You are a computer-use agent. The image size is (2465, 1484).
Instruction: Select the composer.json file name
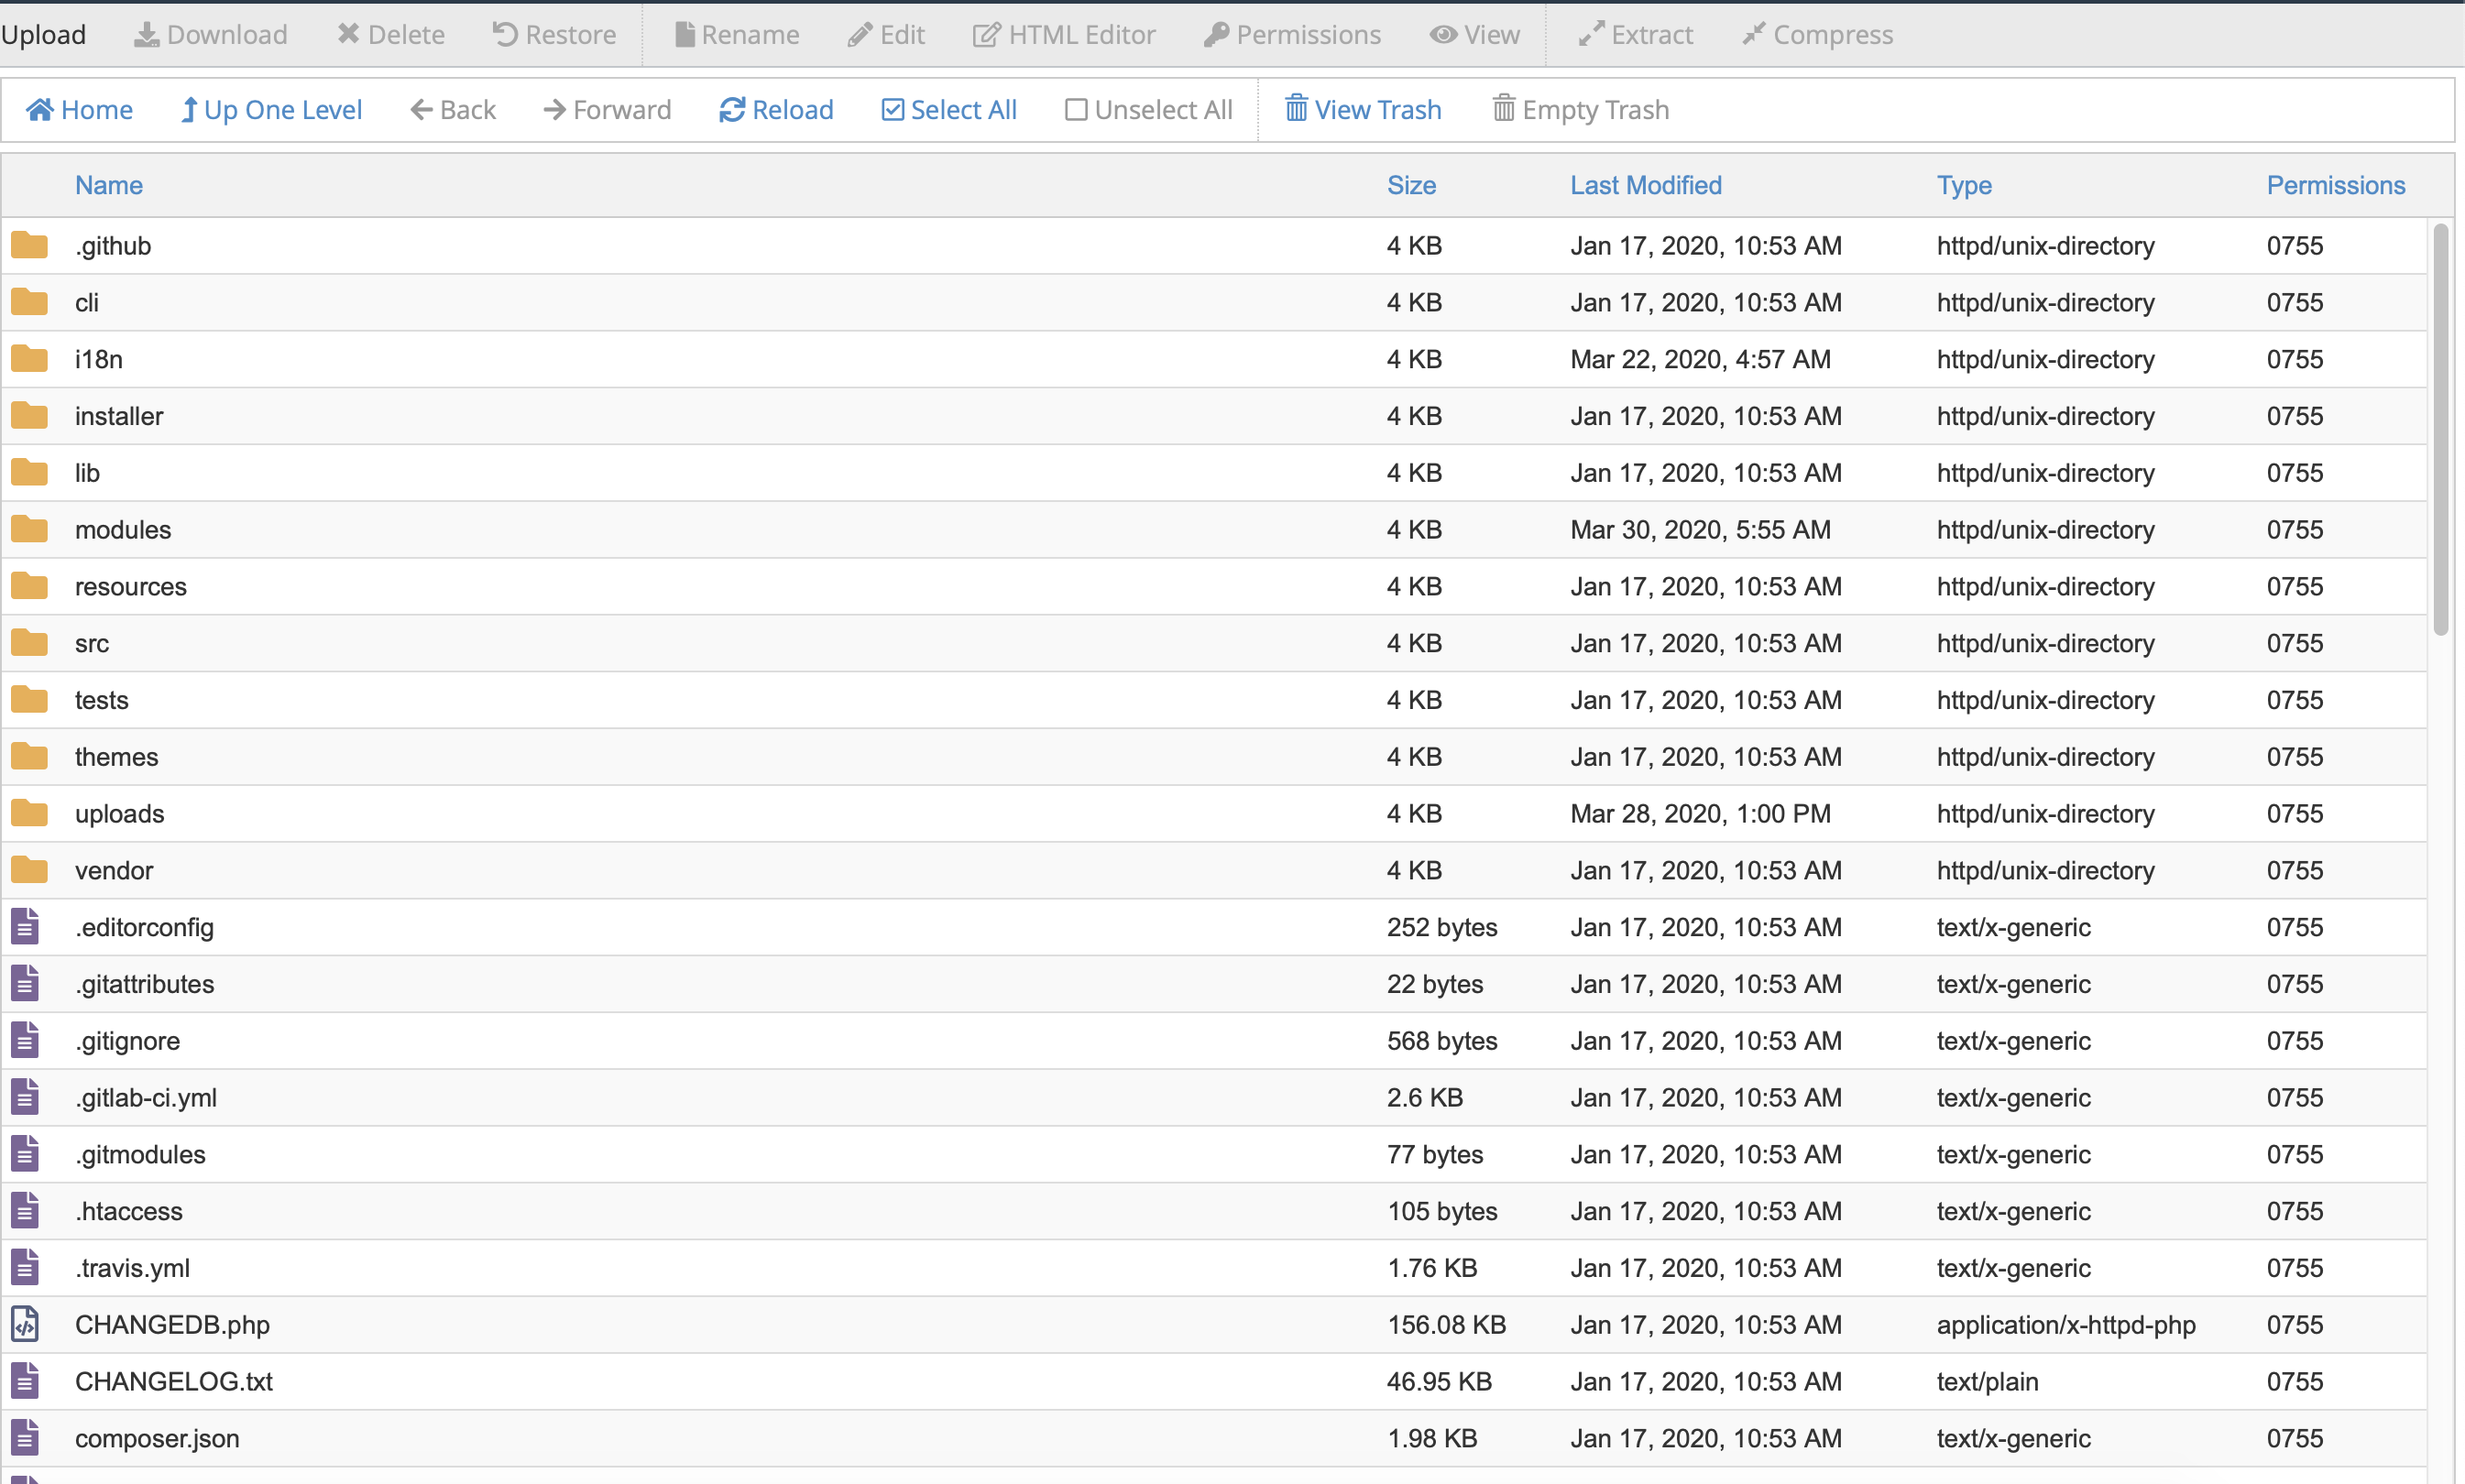[x=157, y=1438]
